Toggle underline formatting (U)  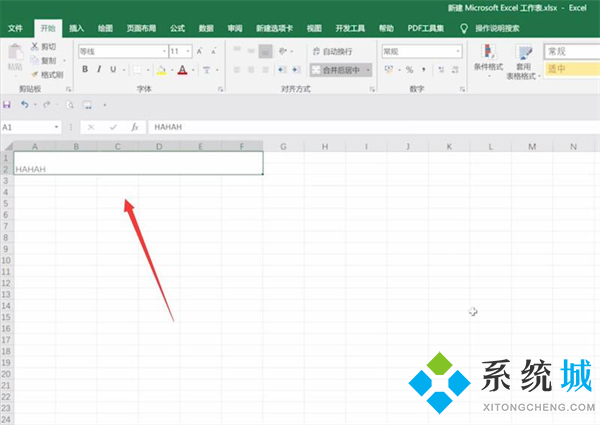pyautogui.click(x=113, y=69)
